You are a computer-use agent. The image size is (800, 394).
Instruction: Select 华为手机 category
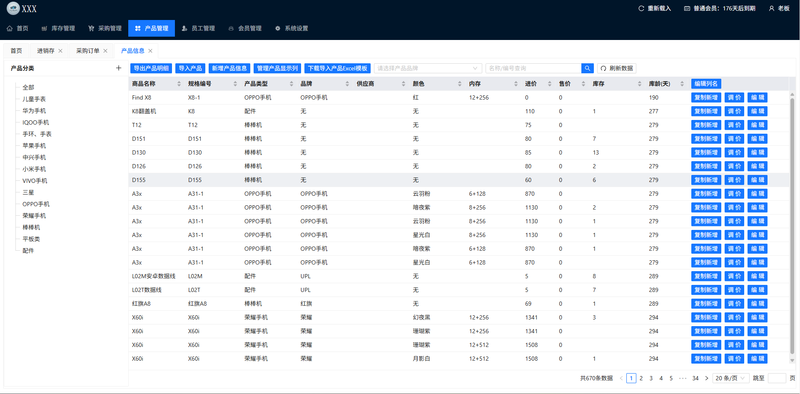click(x=34, y=111)
